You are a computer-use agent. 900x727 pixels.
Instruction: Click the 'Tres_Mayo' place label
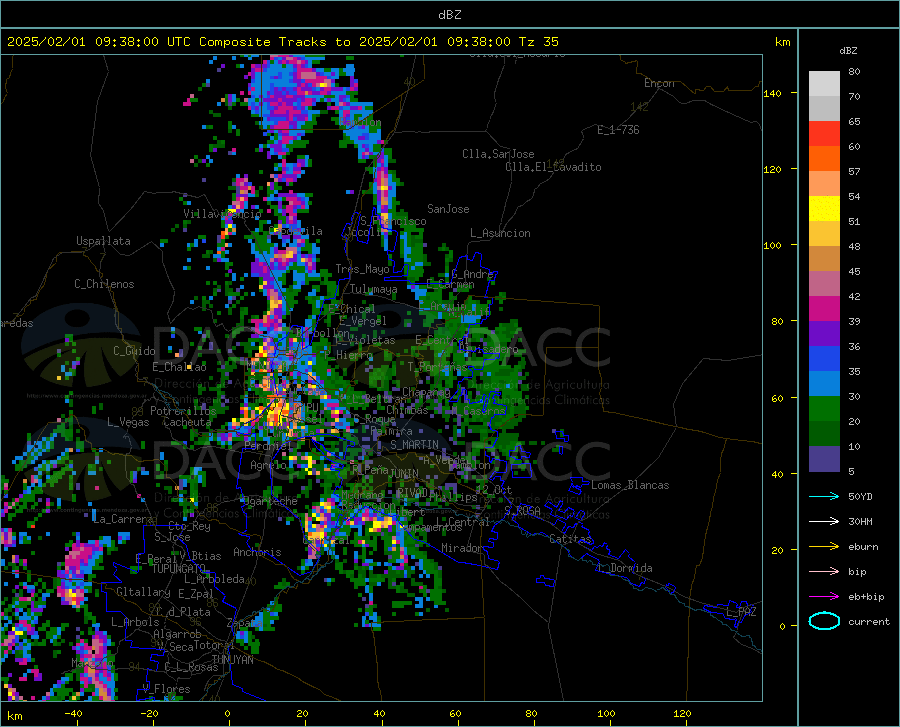click(362, 269)
